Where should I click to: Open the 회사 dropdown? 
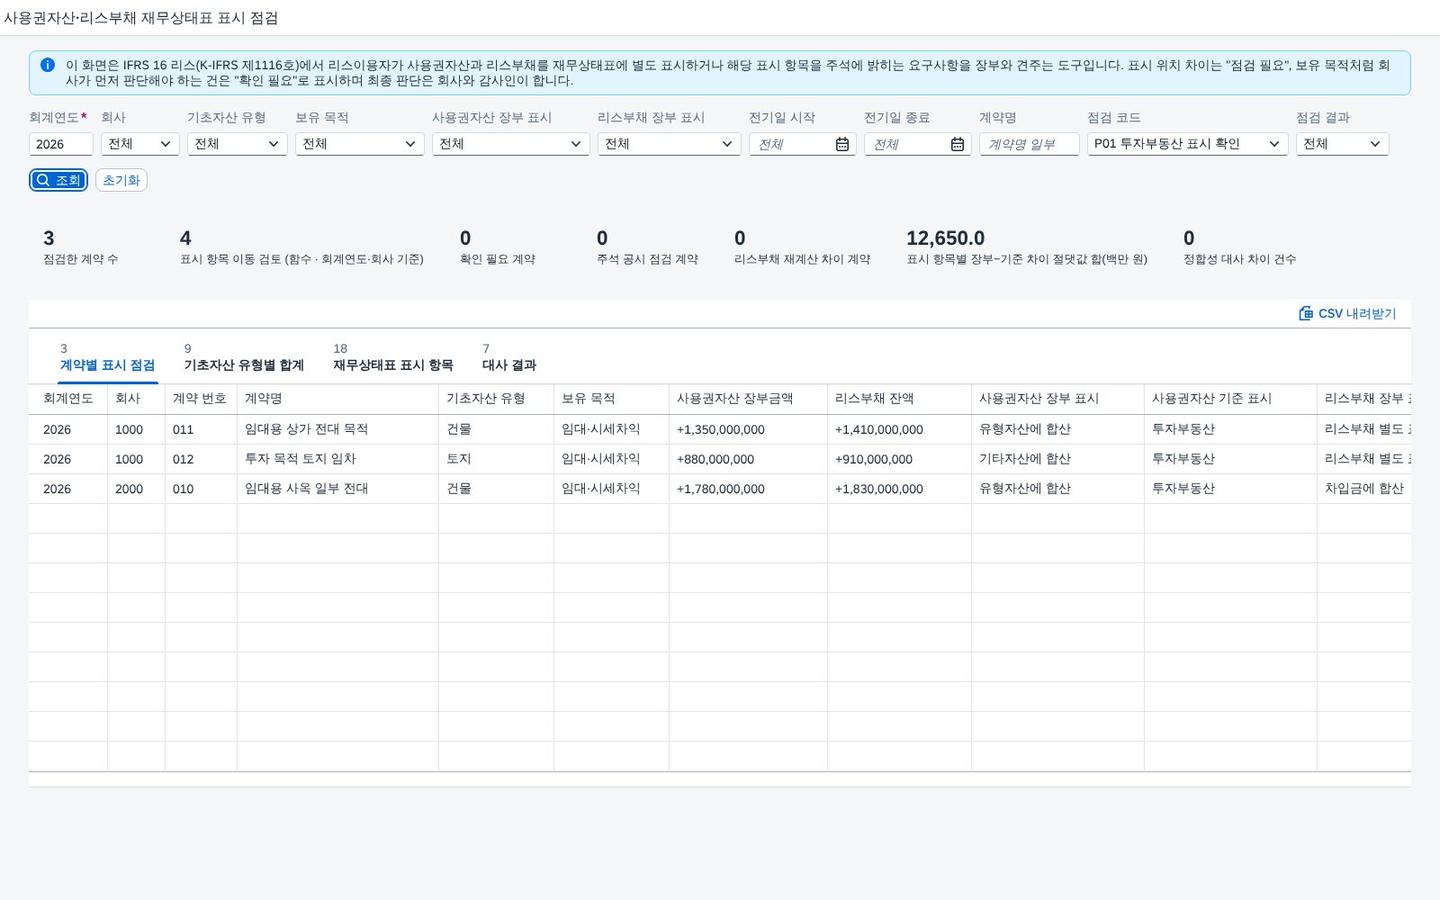[x=140, y=144]
